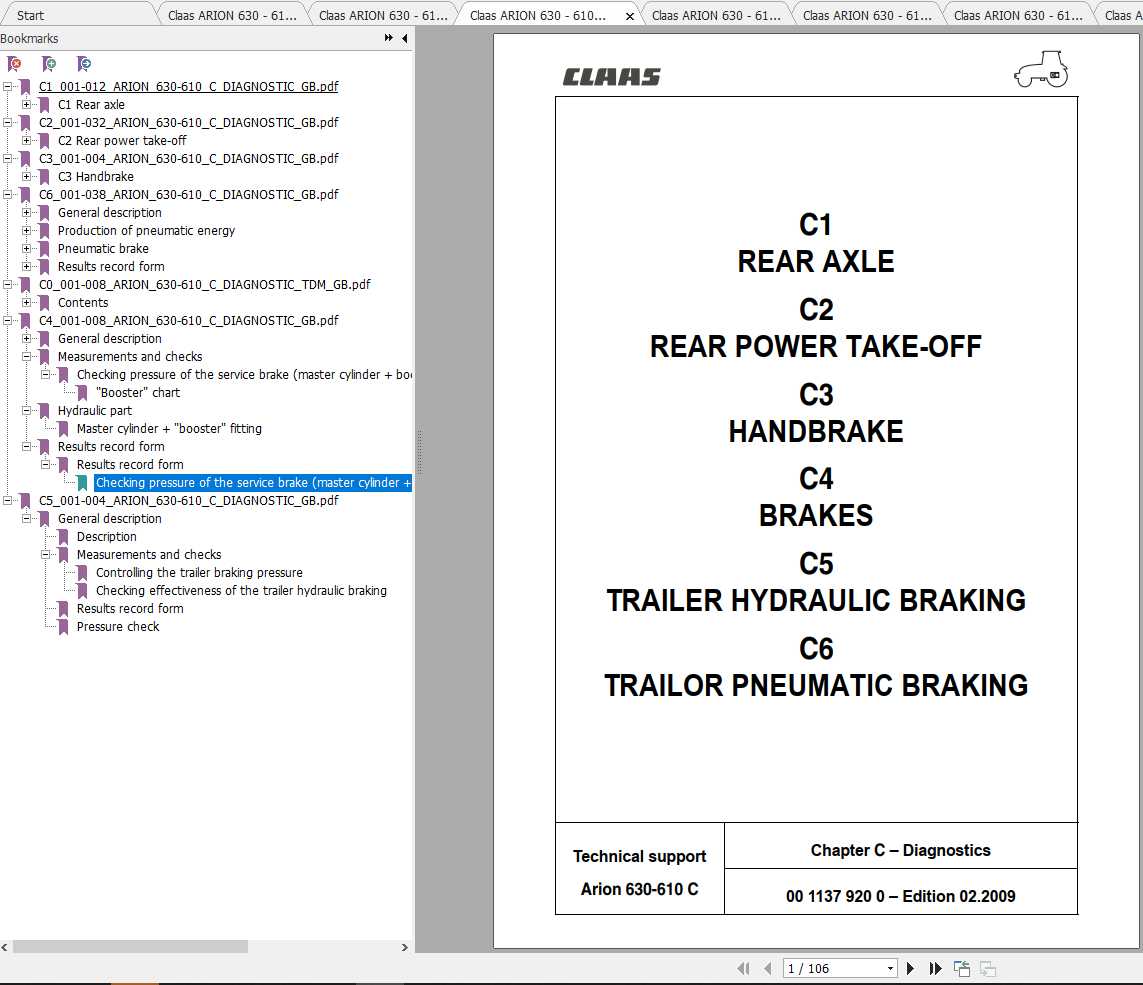
Task: Open C0_001-008_ARION DIAGNOSTIC_TDM_GB.pdf bookmark
Action: pyautogui.click(x=204, y=284)
